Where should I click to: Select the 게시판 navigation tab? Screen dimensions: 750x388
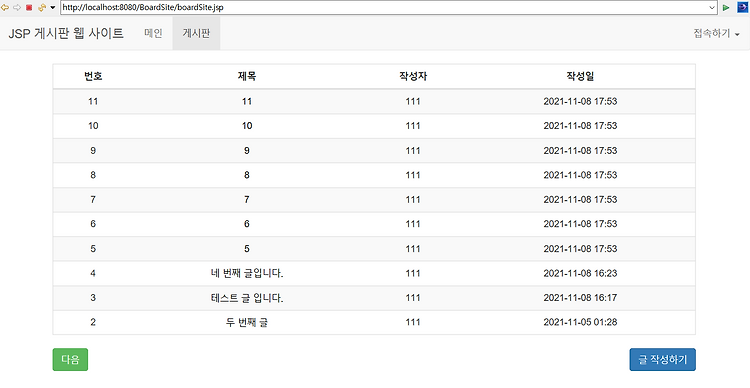tap(196, 33)
